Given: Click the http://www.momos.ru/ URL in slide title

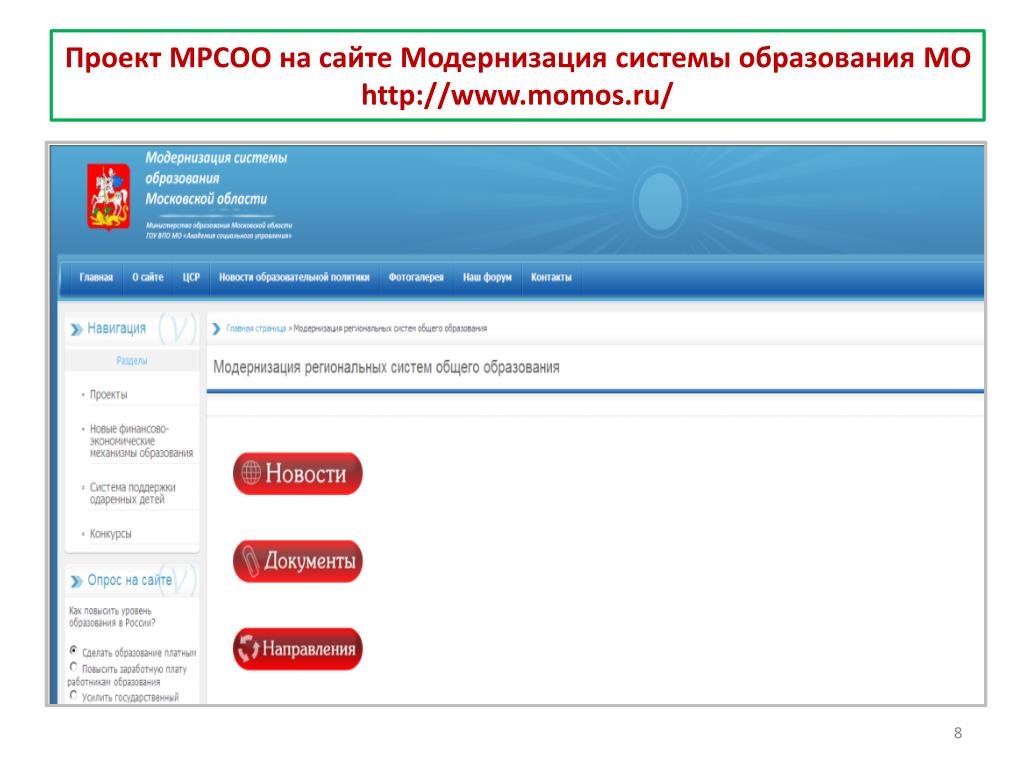Looking at the screenshot, I should (x=517, y=95).
